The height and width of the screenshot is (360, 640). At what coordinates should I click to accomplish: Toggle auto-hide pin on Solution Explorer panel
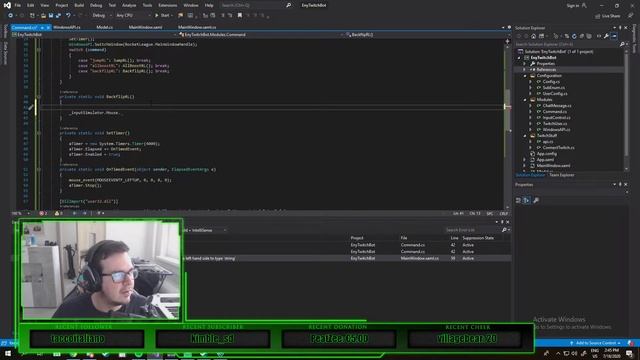pos(620,28)
